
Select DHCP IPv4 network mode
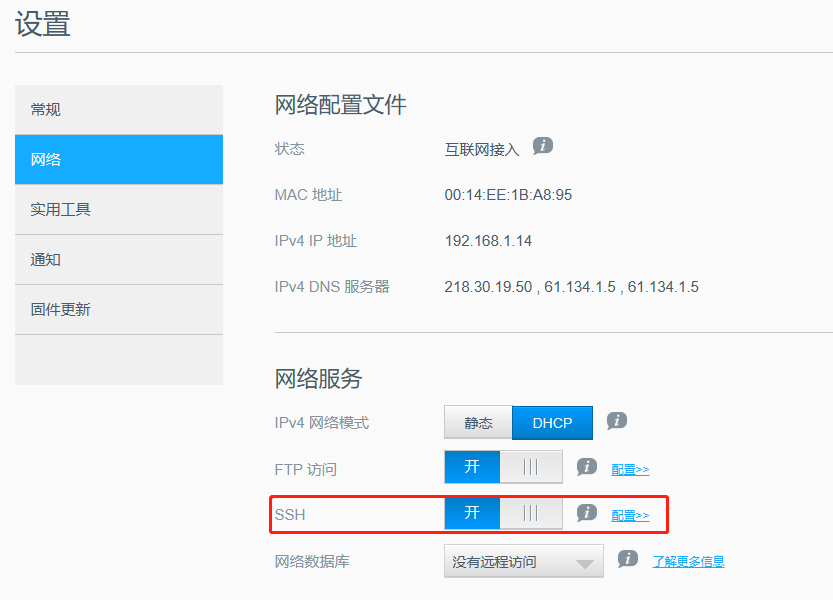[552, 423]
